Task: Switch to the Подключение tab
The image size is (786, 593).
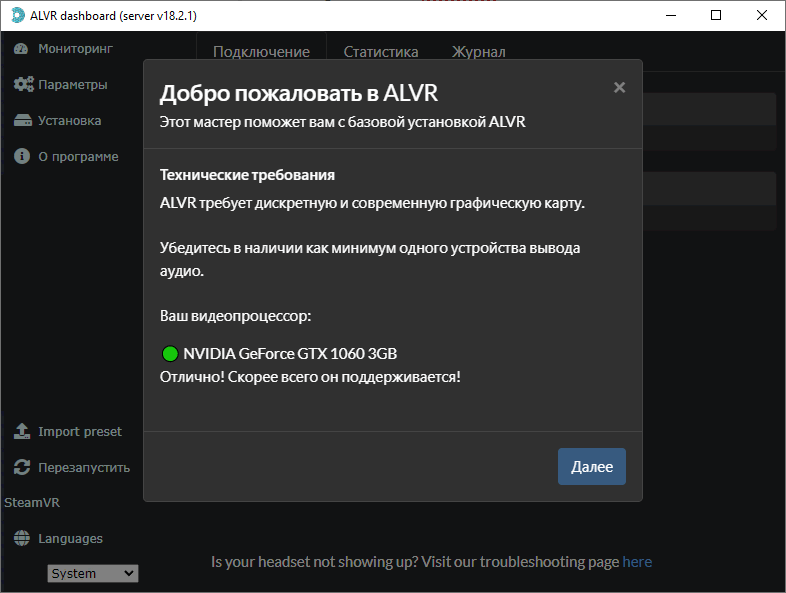Action: coord(261,52)
